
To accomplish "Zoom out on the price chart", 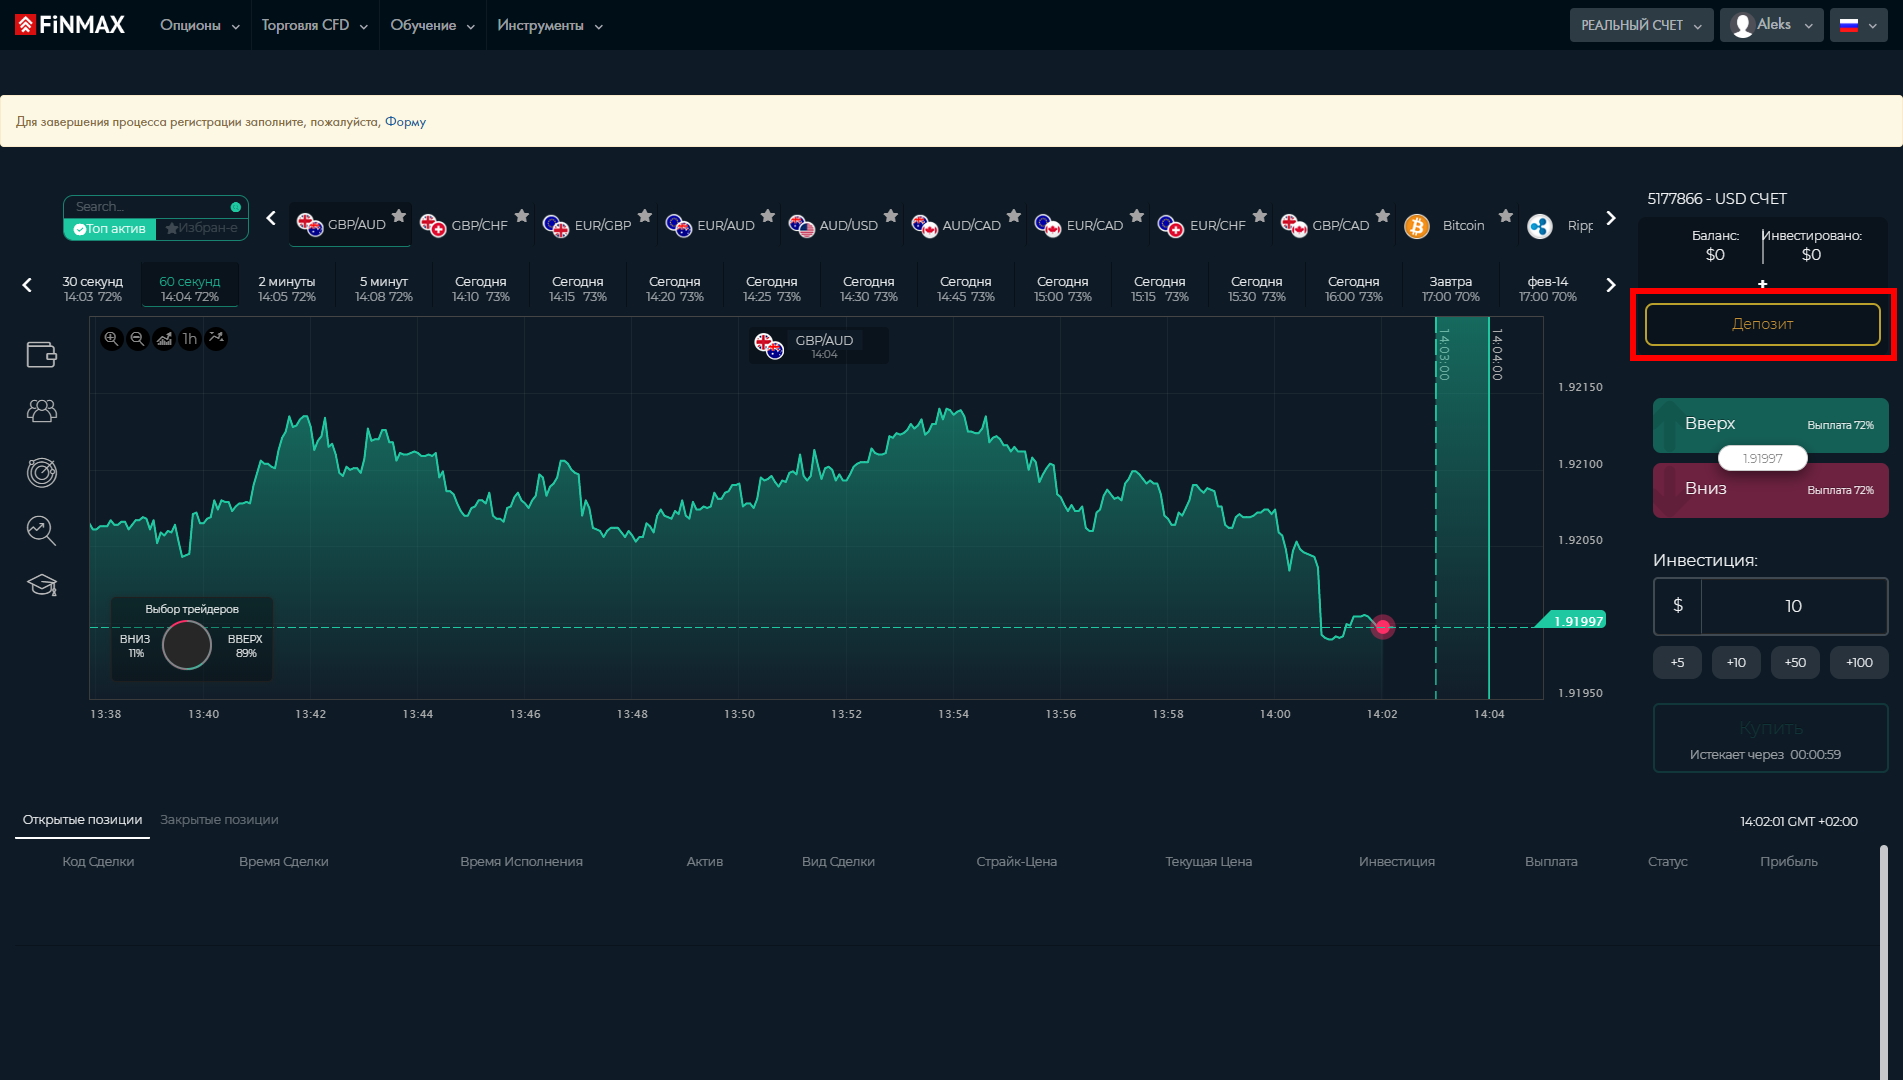I will pyautogui.click(x=138, y=339).
